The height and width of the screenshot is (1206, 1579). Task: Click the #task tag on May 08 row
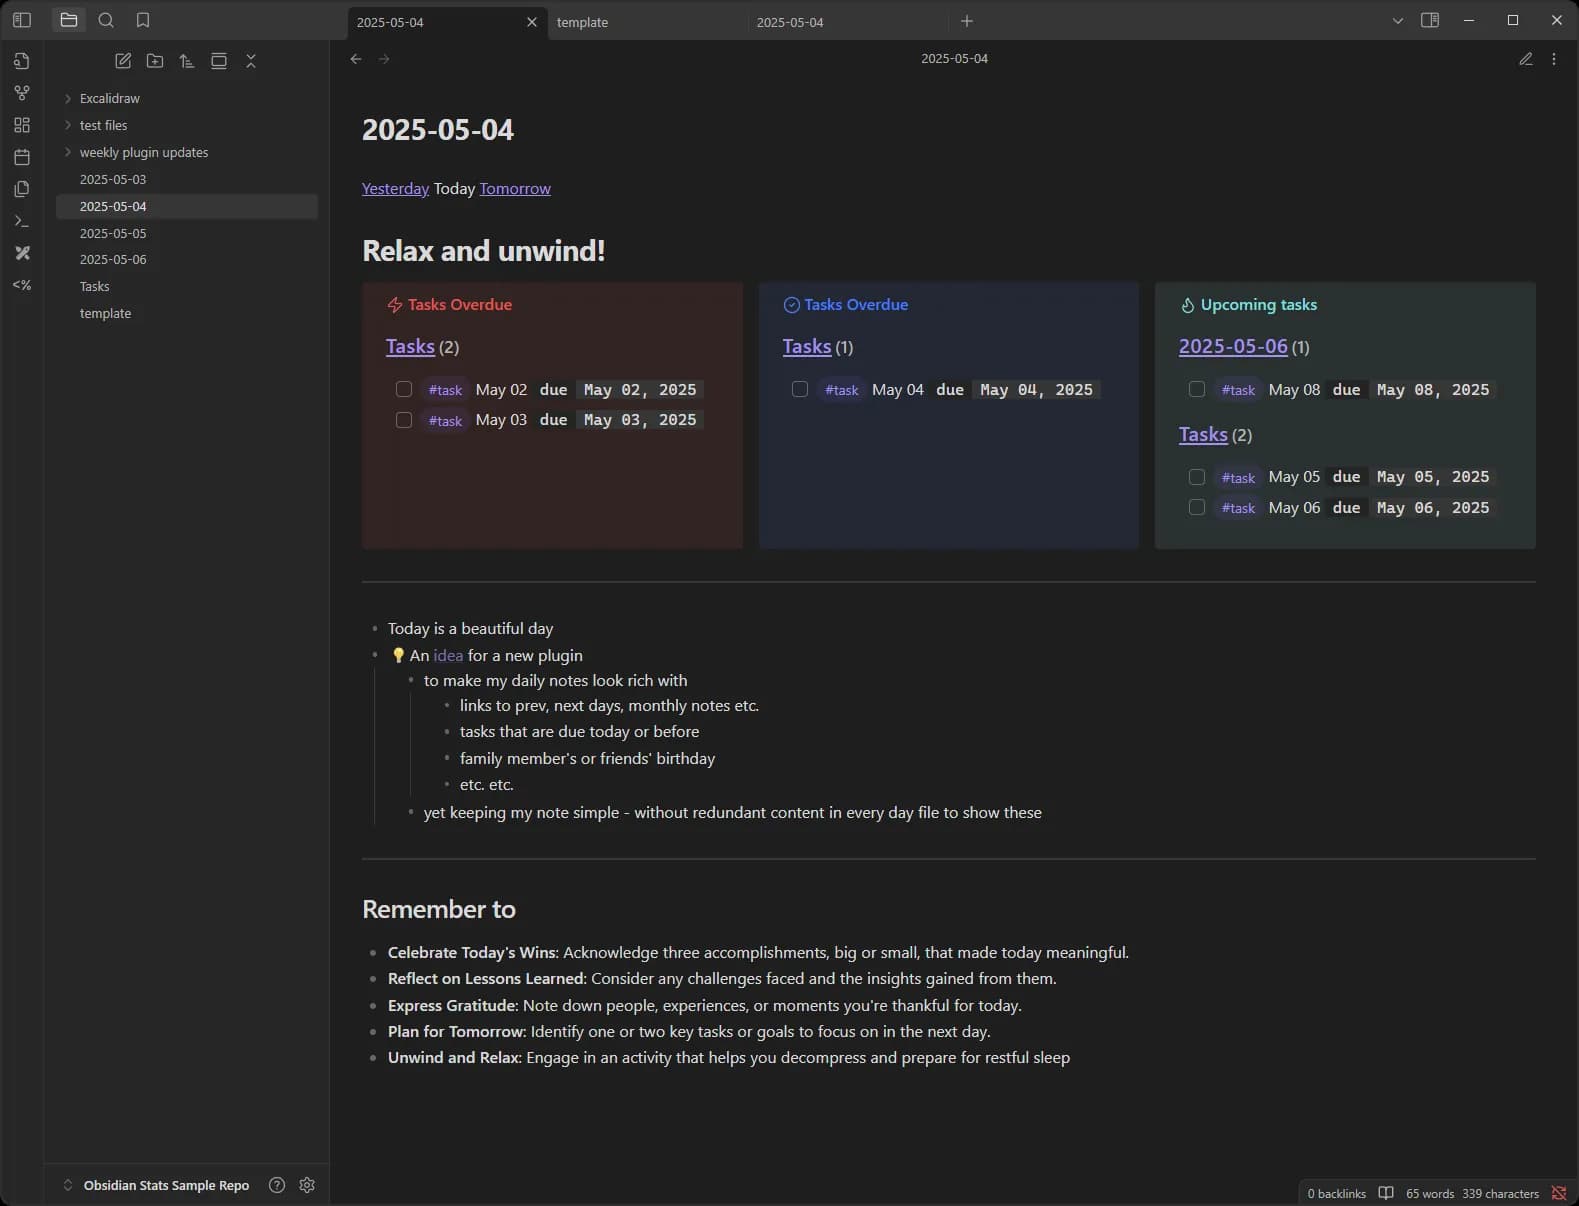(x=1238, y=390)
